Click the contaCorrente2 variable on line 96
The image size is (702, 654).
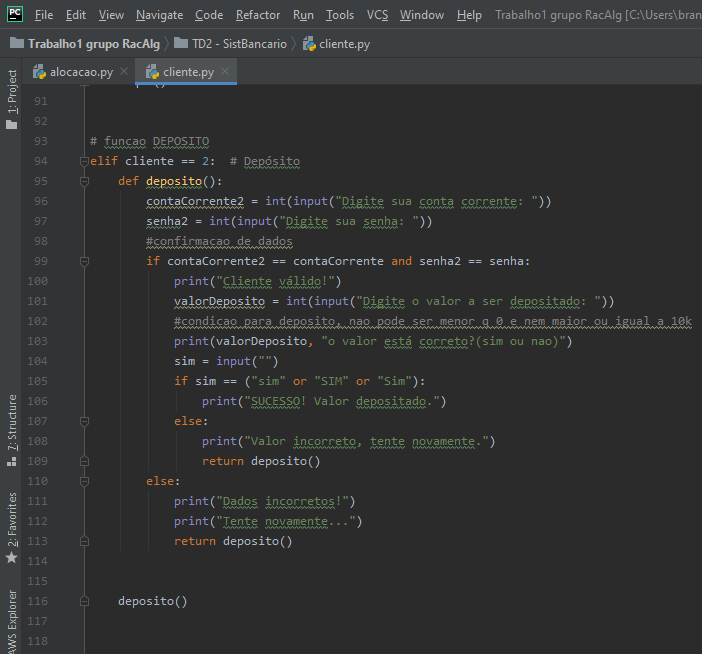click(195, 201)
